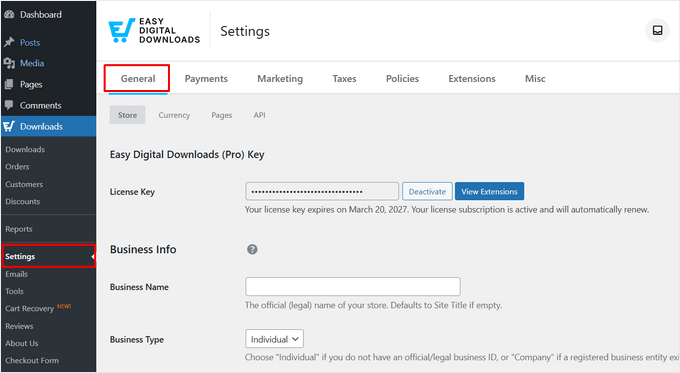The width and height of the screenshot is (680, 373).
Task: Open the About Us submenu link
Action: 22,343
